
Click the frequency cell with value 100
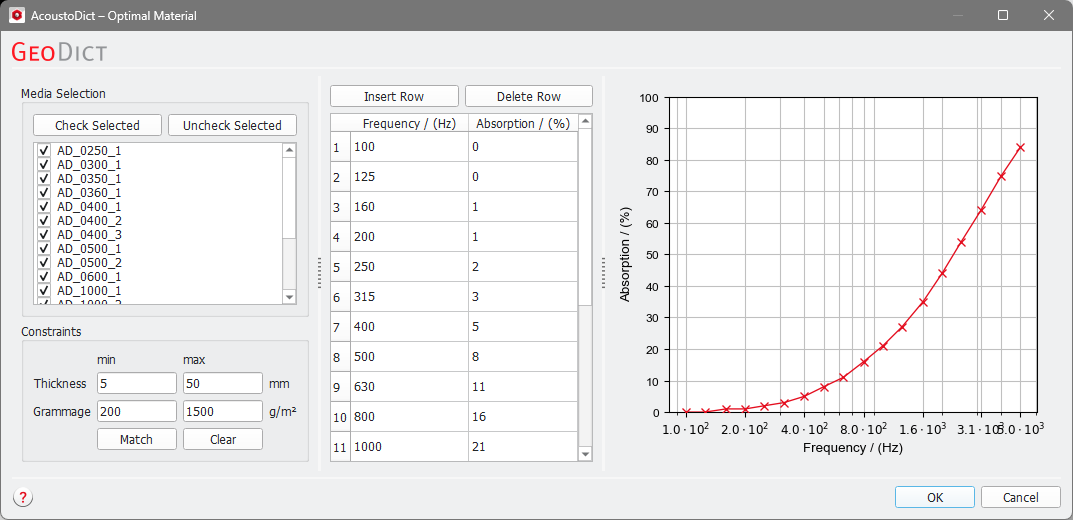[409, 146]
